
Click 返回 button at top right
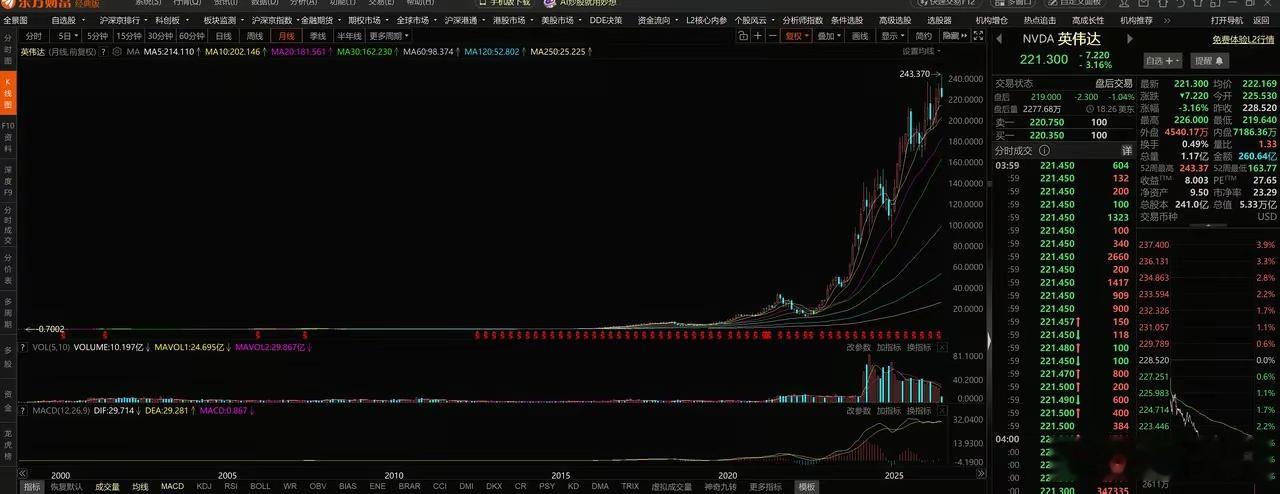[x=1261, y=20]
